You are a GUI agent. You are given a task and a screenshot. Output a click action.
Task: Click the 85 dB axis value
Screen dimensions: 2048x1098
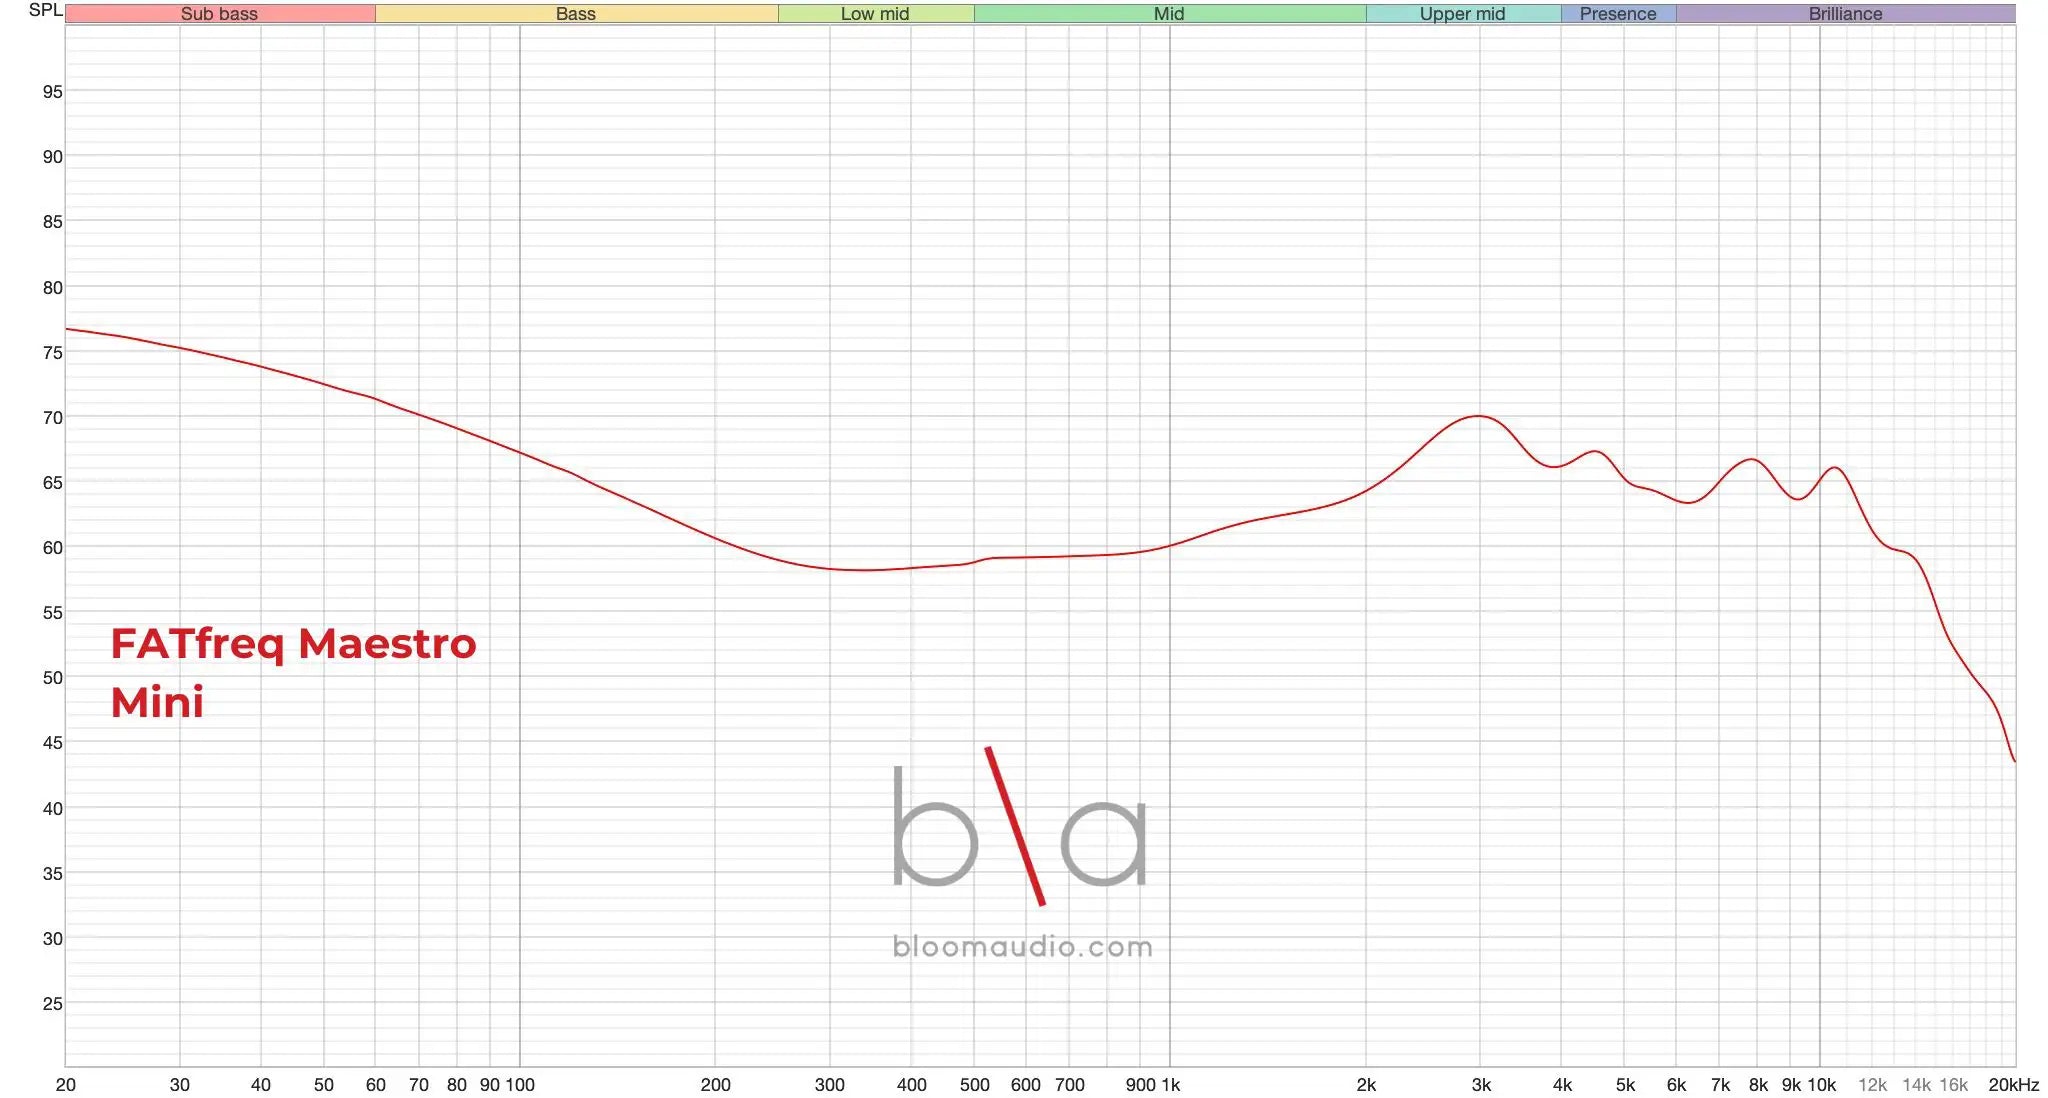(52, 222)
